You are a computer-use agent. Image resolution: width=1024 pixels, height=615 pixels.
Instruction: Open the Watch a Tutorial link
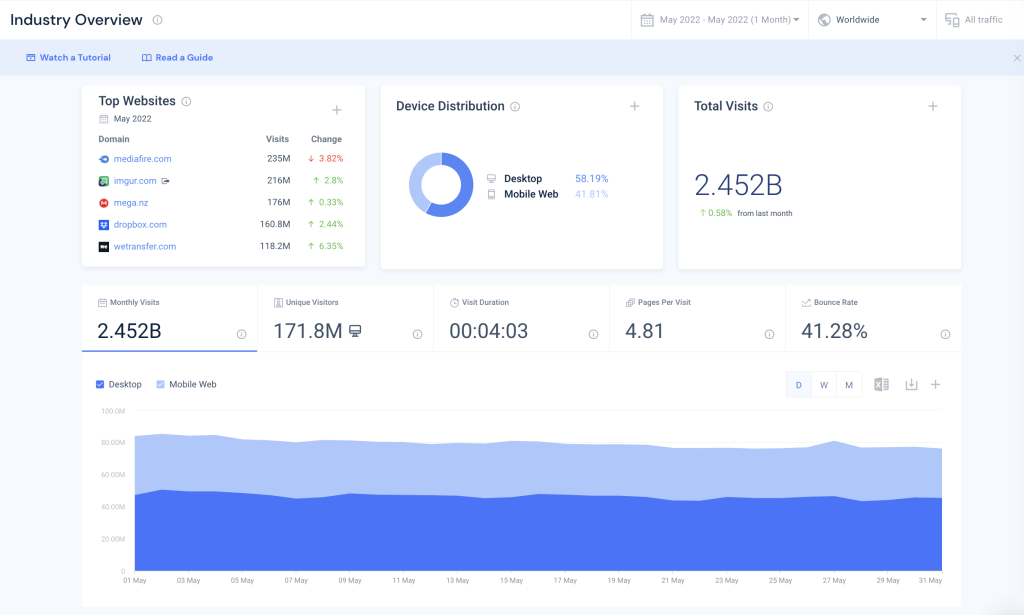[x=67, y=57]
